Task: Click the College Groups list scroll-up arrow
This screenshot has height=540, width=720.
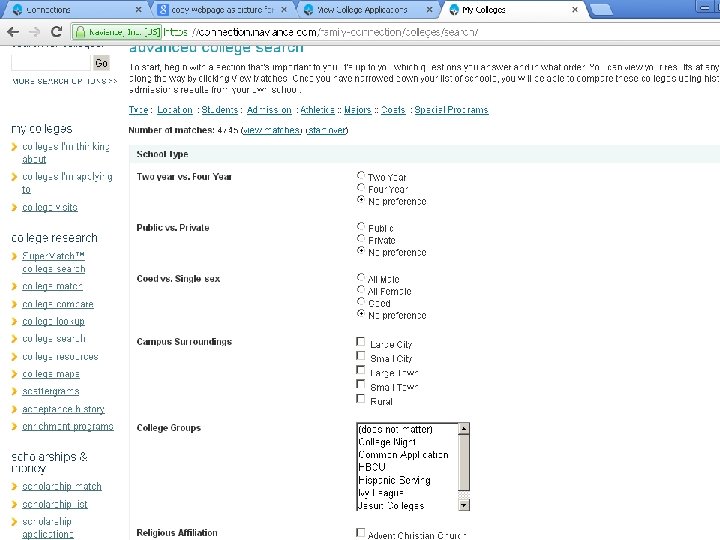Action: pos(464,428)
